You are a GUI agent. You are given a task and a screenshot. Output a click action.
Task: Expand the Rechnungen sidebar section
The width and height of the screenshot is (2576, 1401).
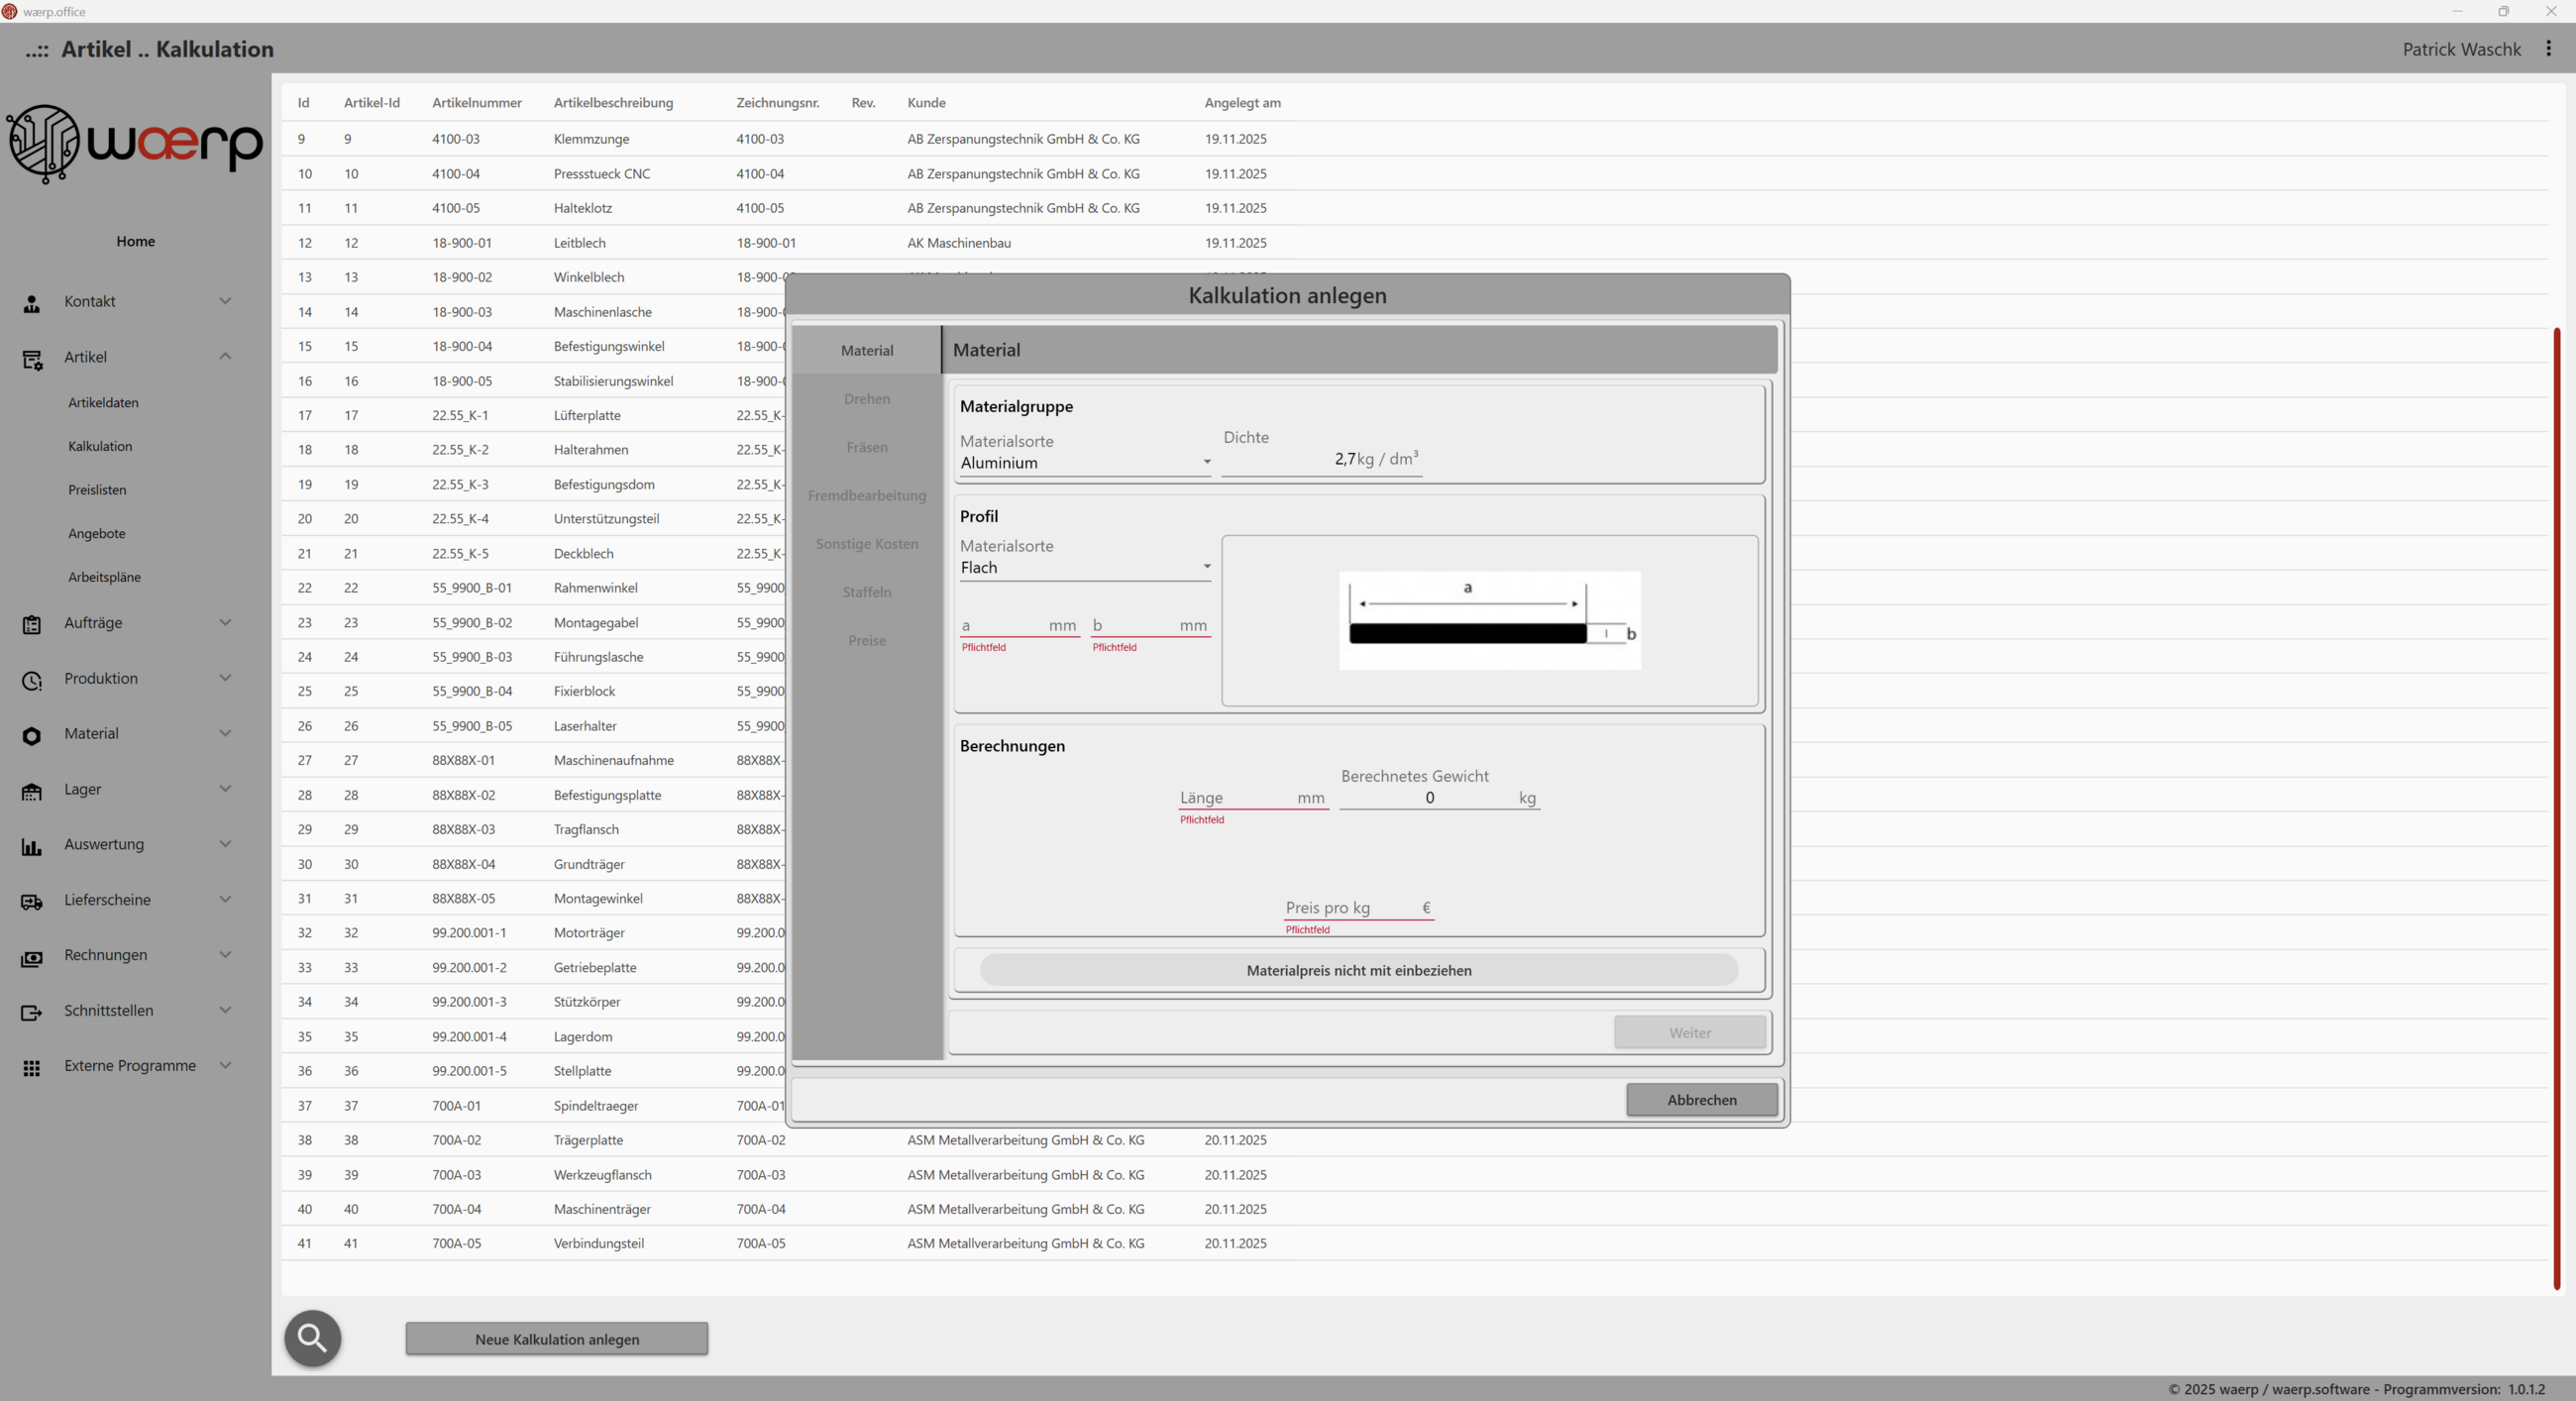coord(225,955)
